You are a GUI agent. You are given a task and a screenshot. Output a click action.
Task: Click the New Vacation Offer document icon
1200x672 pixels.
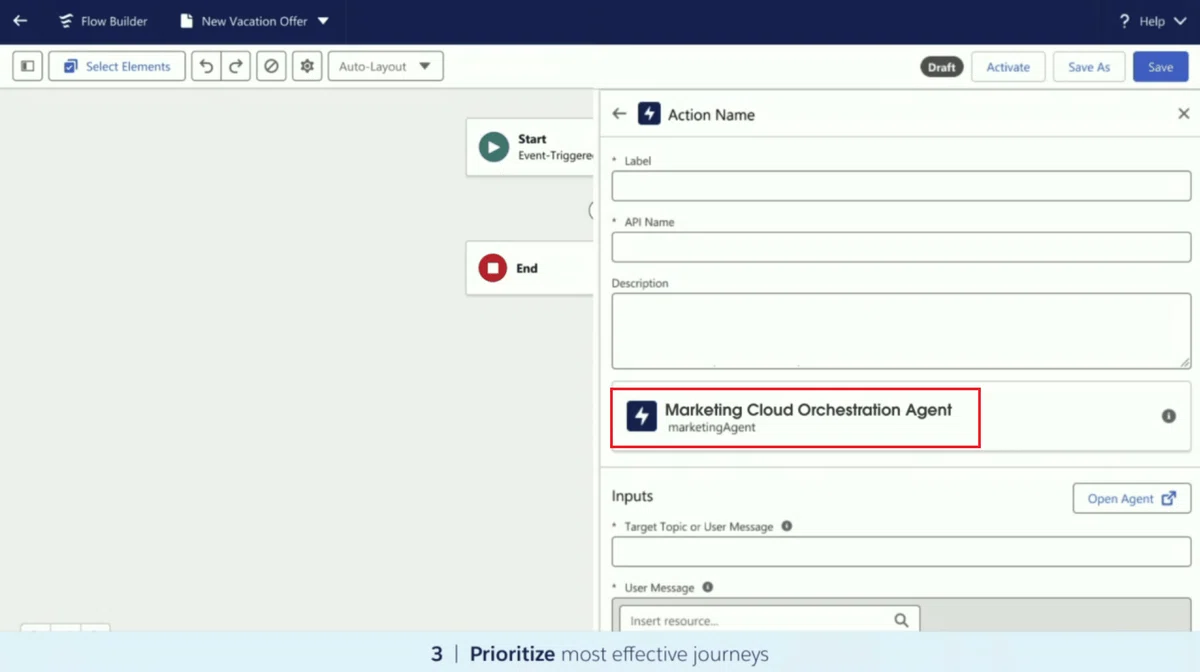coord(186,21)
